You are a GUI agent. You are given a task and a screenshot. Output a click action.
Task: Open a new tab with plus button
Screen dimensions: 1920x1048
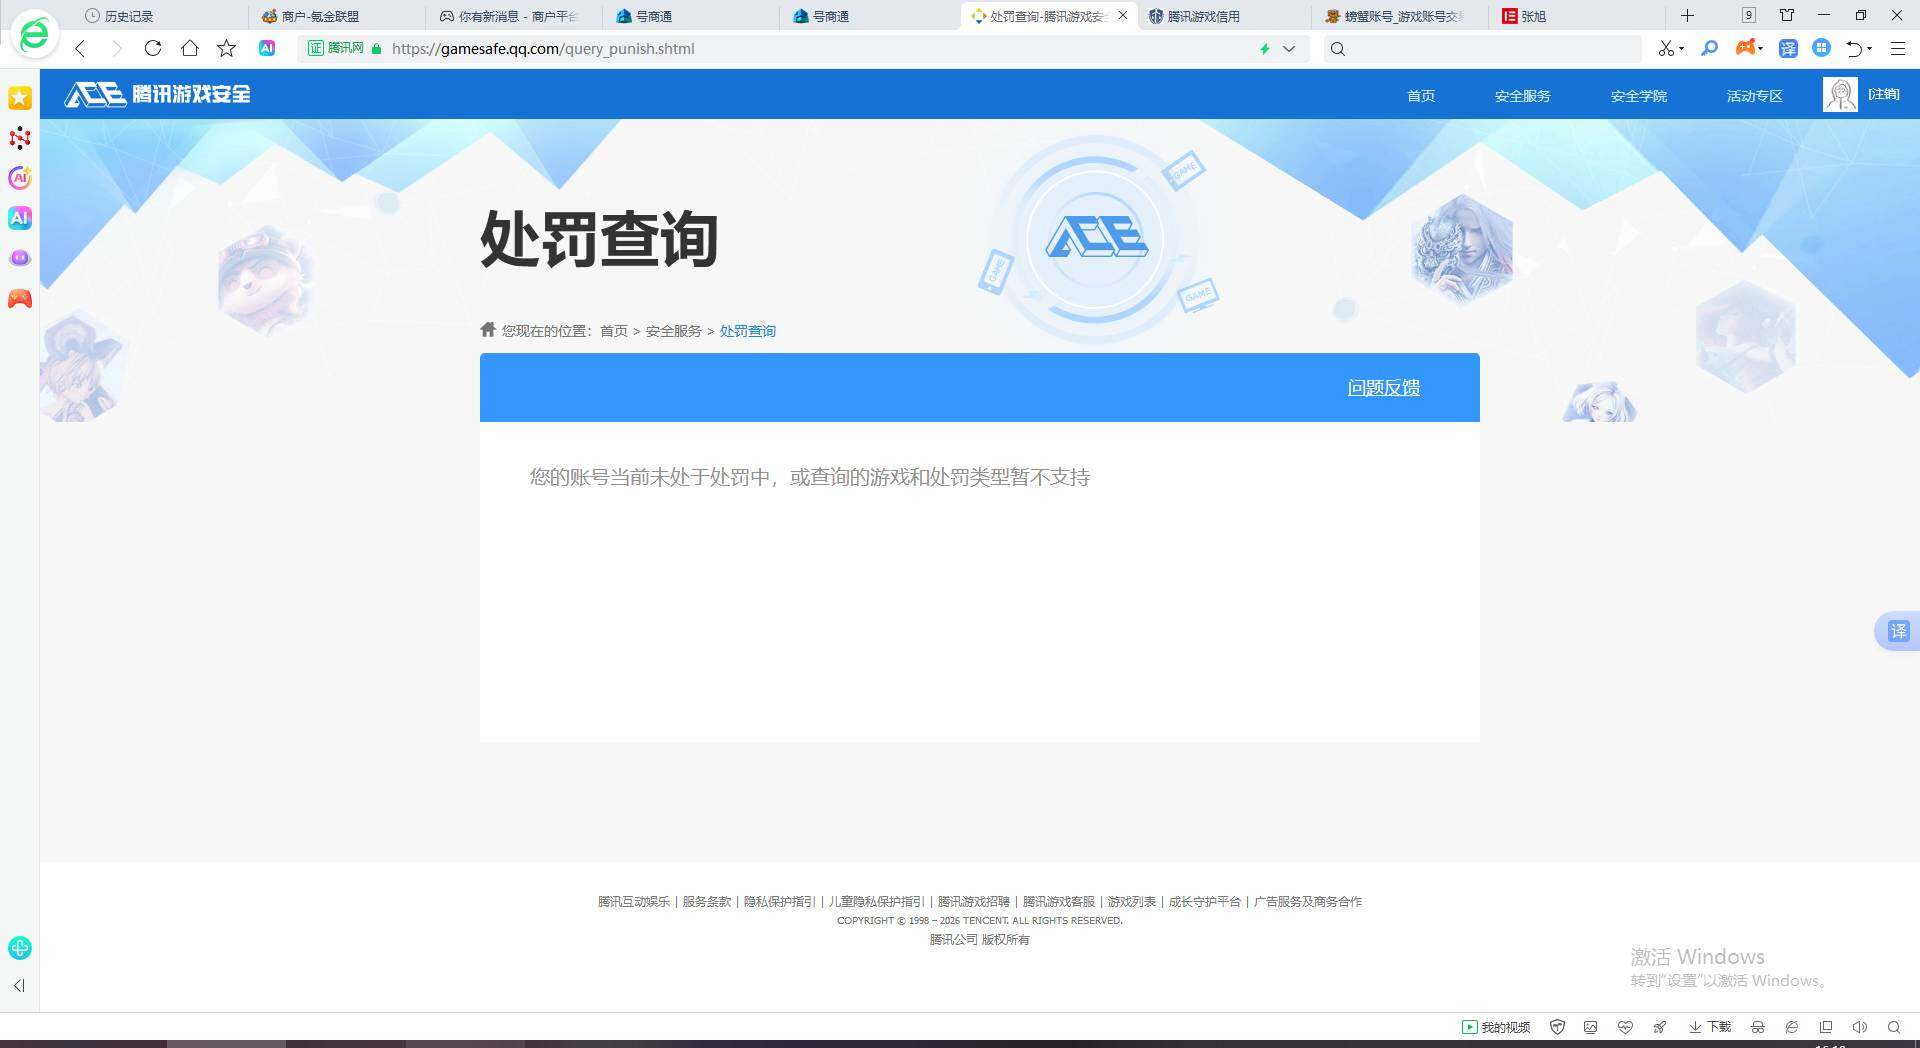click(x=1687, y=15)
